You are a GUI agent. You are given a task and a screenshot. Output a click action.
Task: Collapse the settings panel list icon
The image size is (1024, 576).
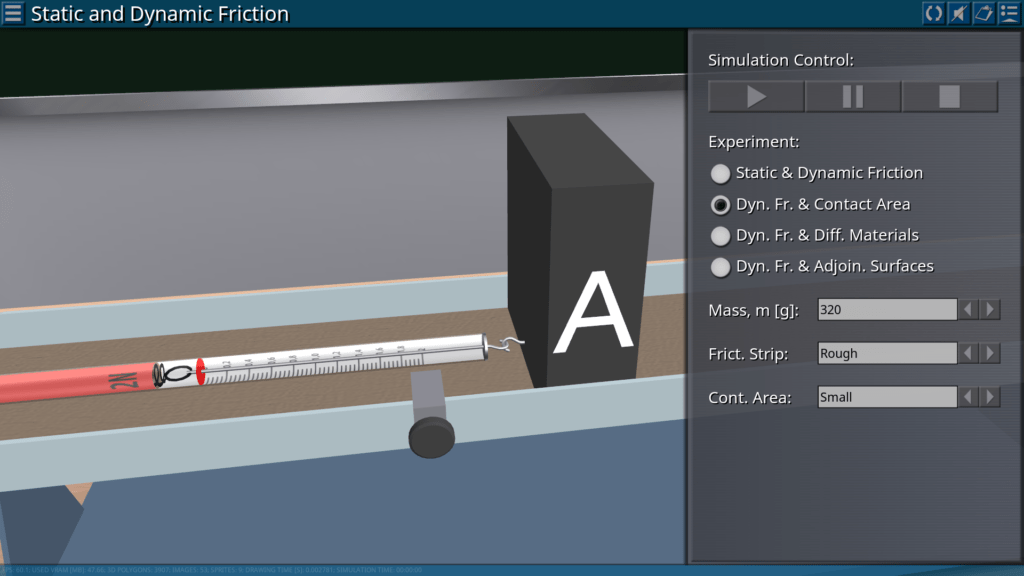pyautogui.click(x=1008, y=13)
